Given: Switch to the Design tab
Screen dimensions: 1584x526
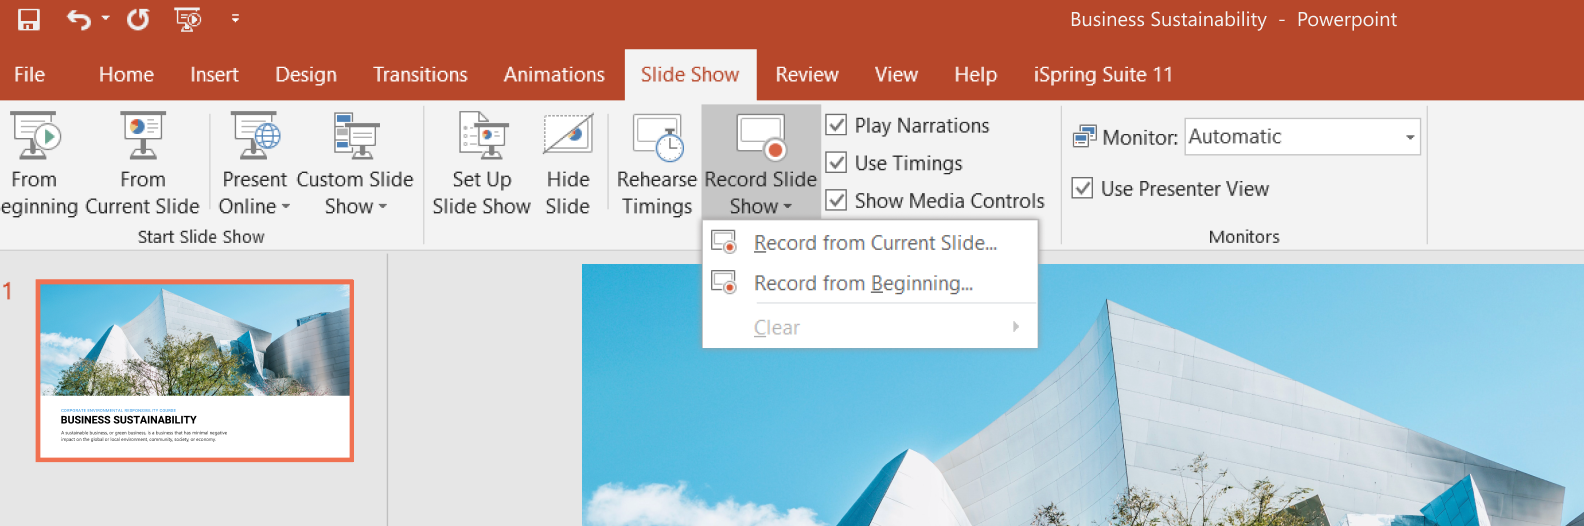Looking at the screenshot, I should pyautogui.click(x=306, y=75).
